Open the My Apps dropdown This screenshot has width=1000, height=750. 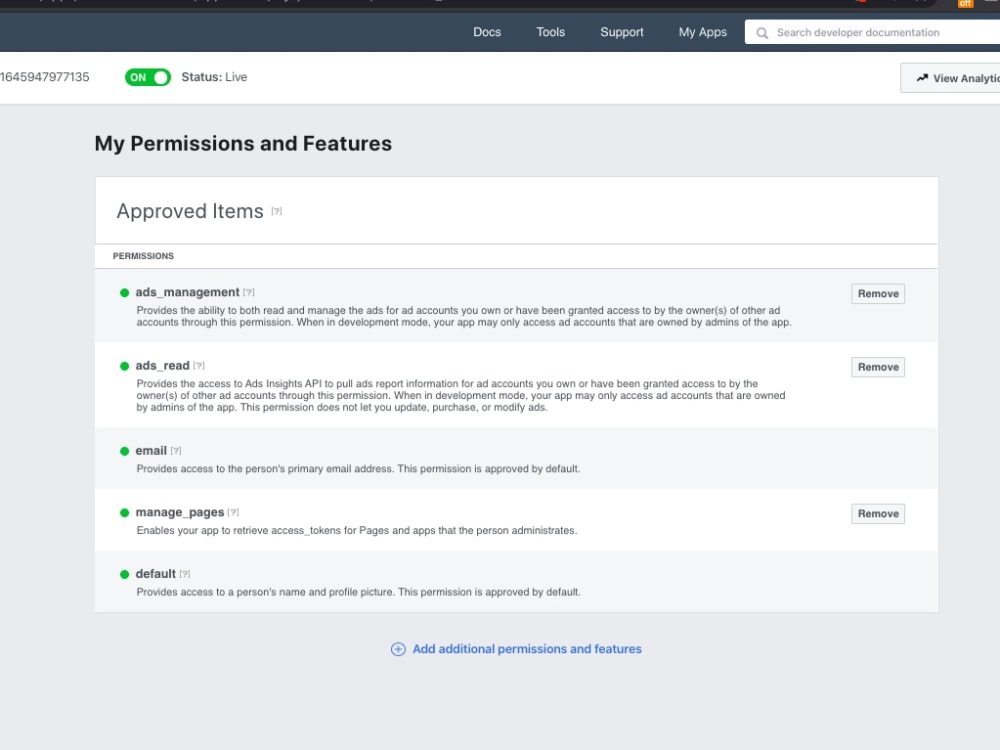click(x=703, y=32)
